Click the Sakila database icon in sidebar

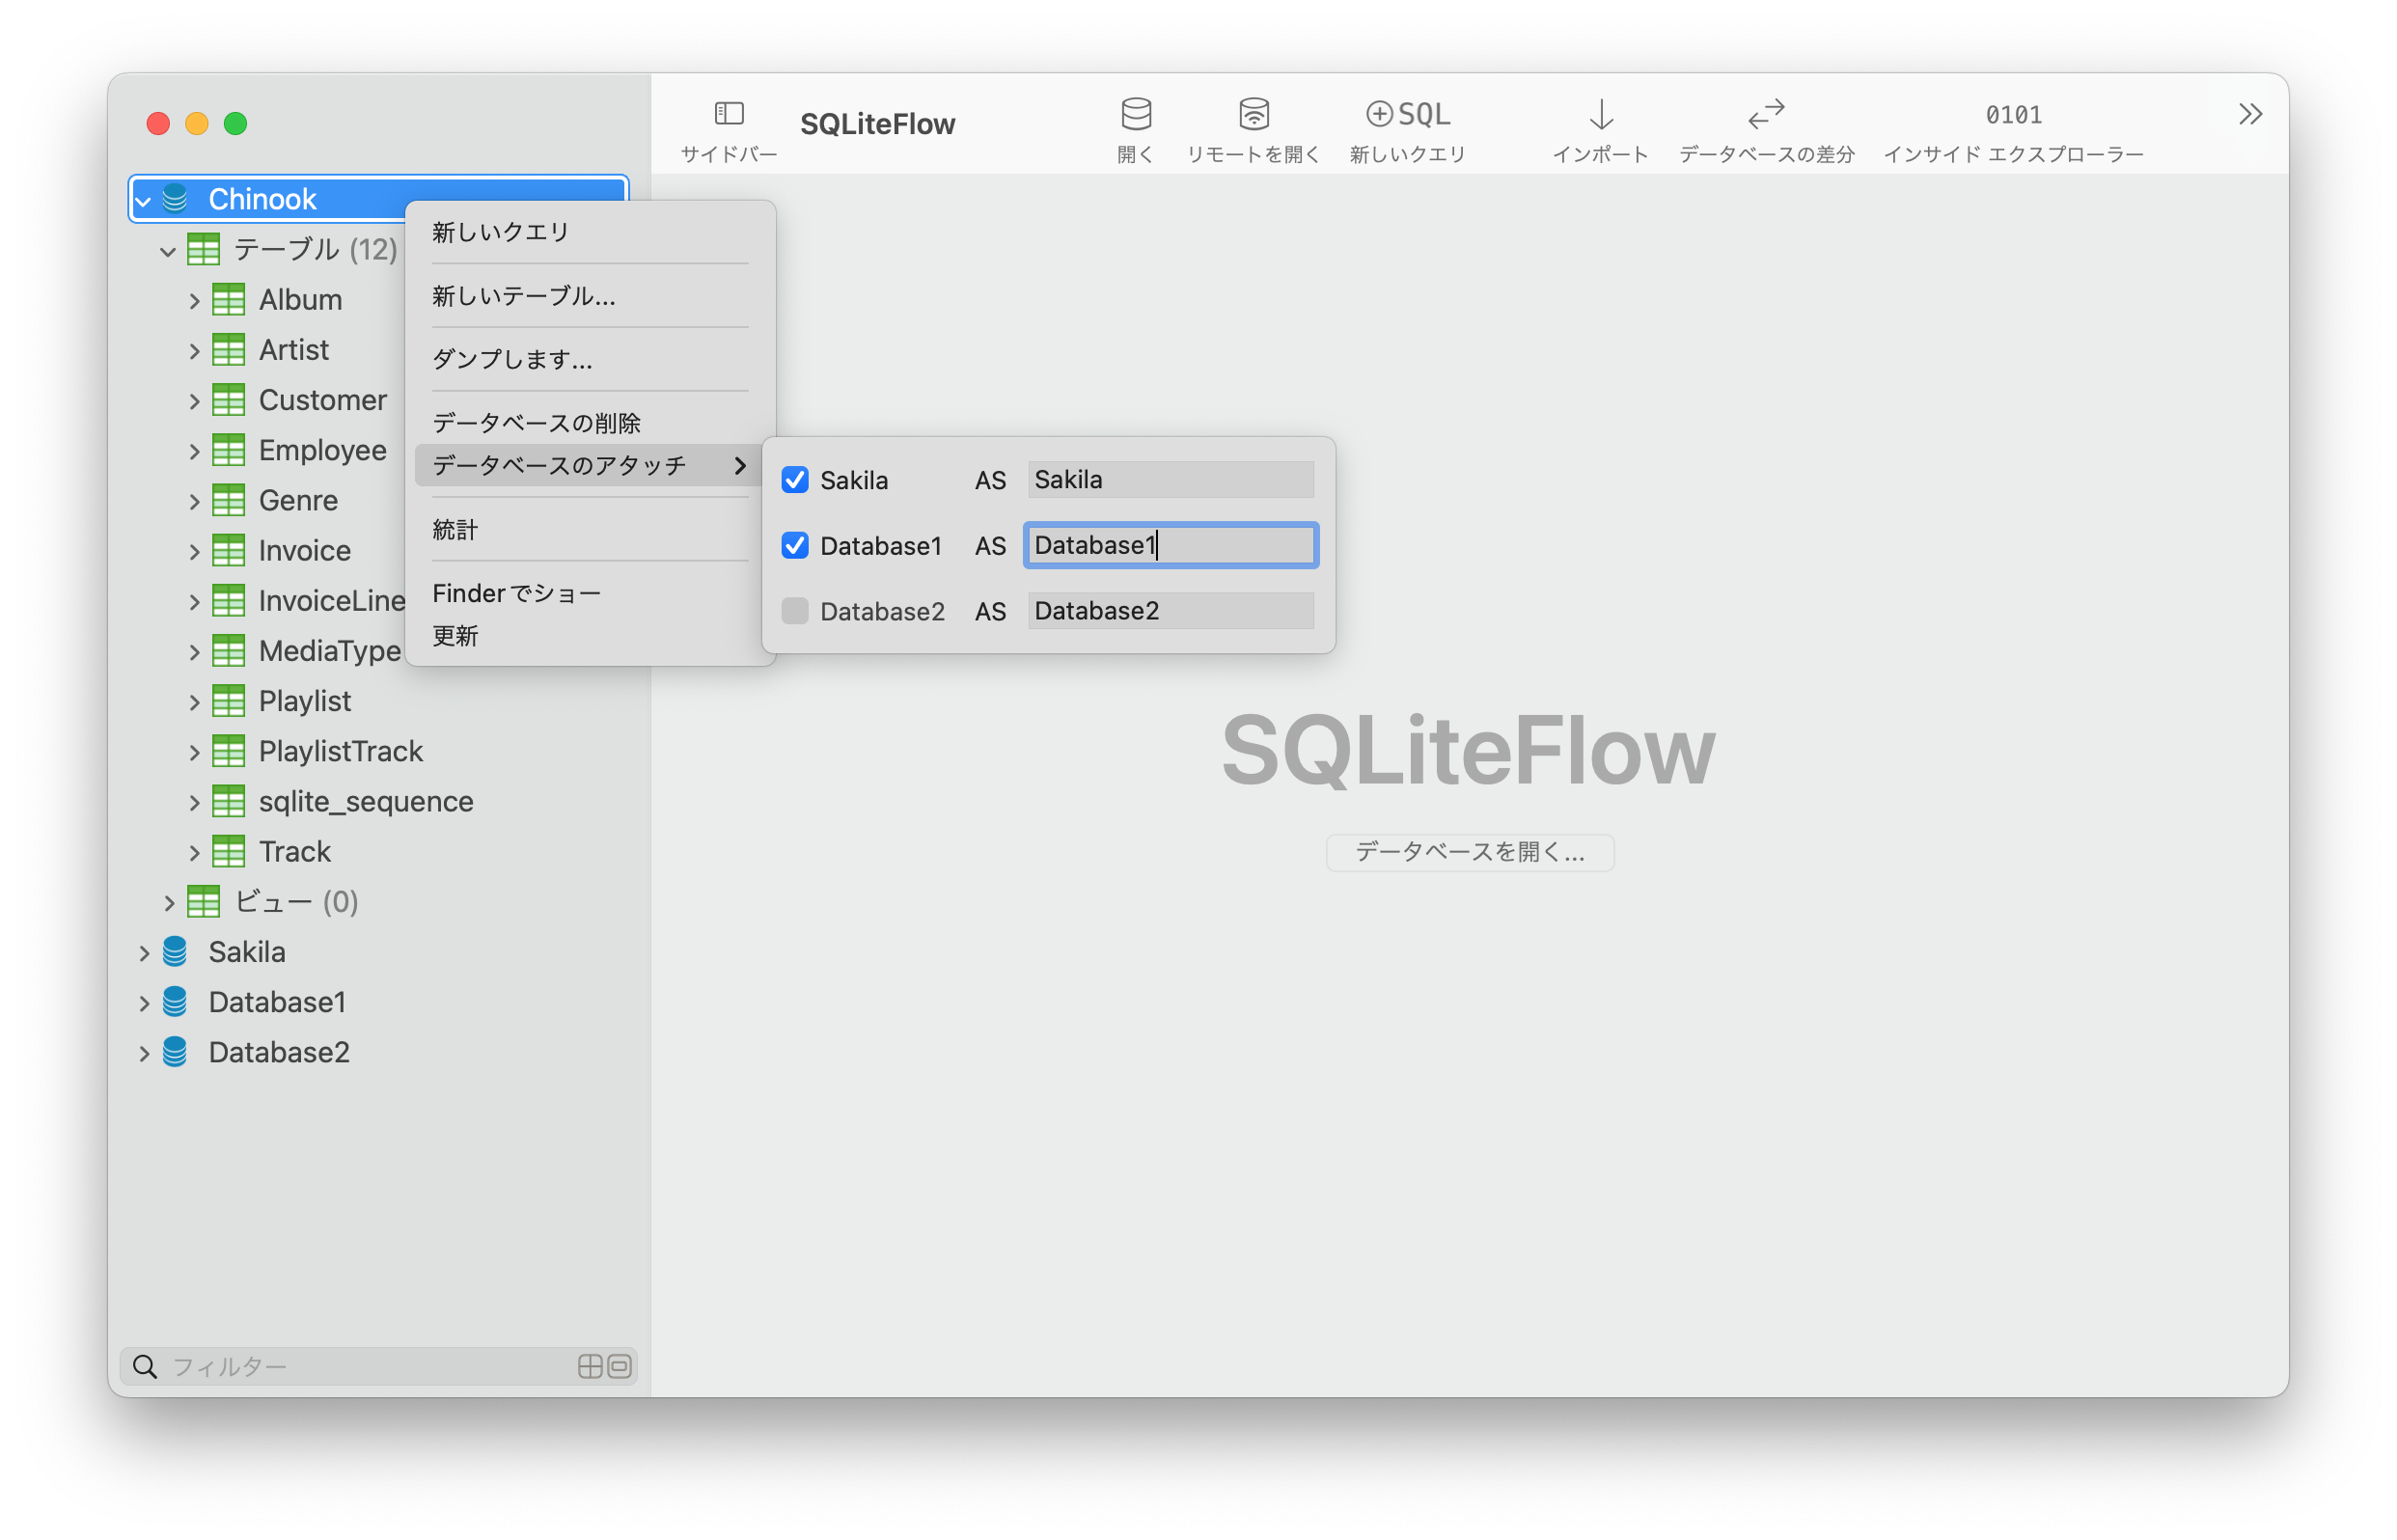[175, 951]
